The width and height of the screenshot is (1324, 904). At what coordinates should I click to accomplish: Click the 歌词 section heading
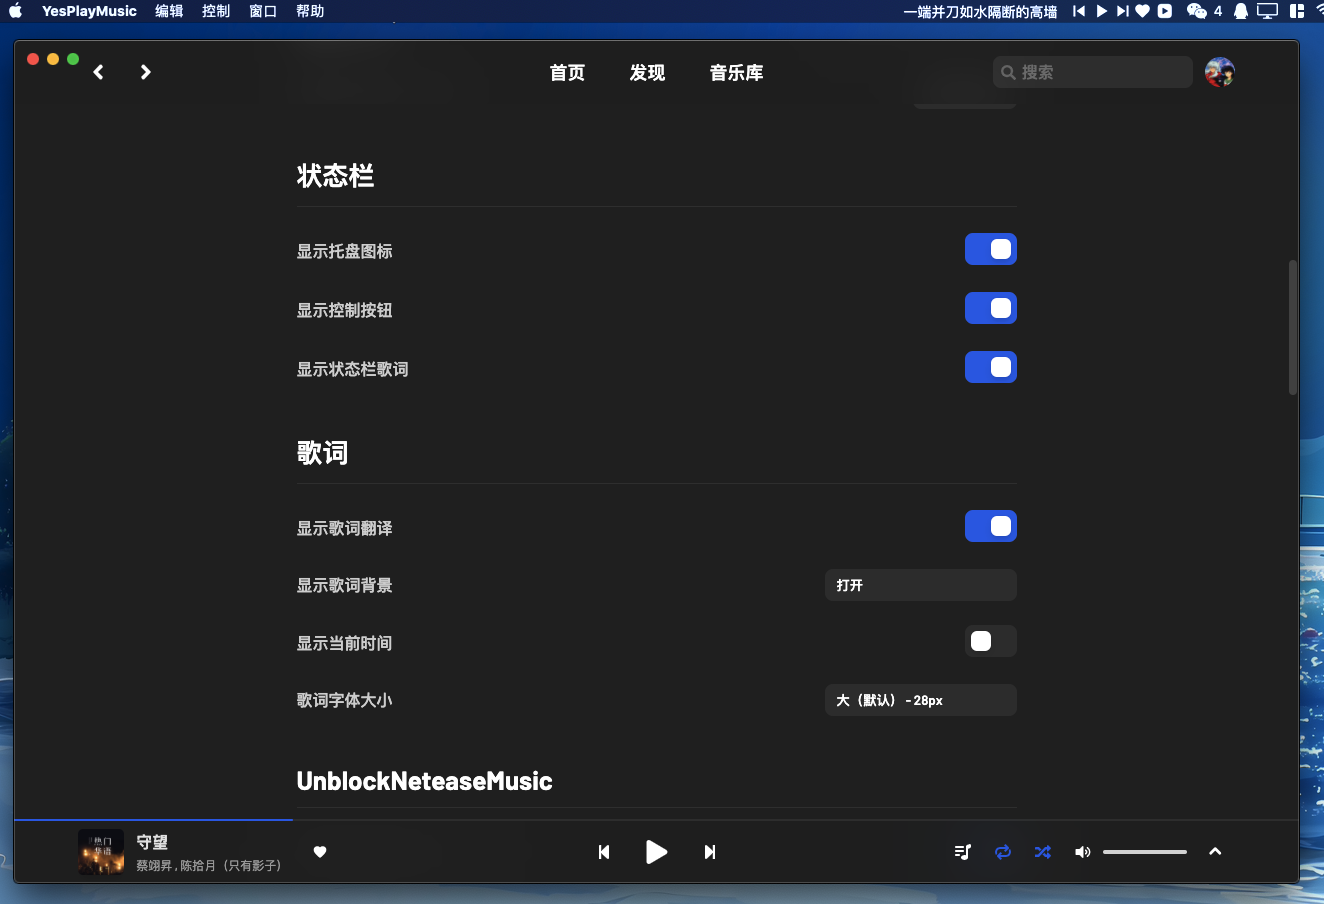(322, 453)
